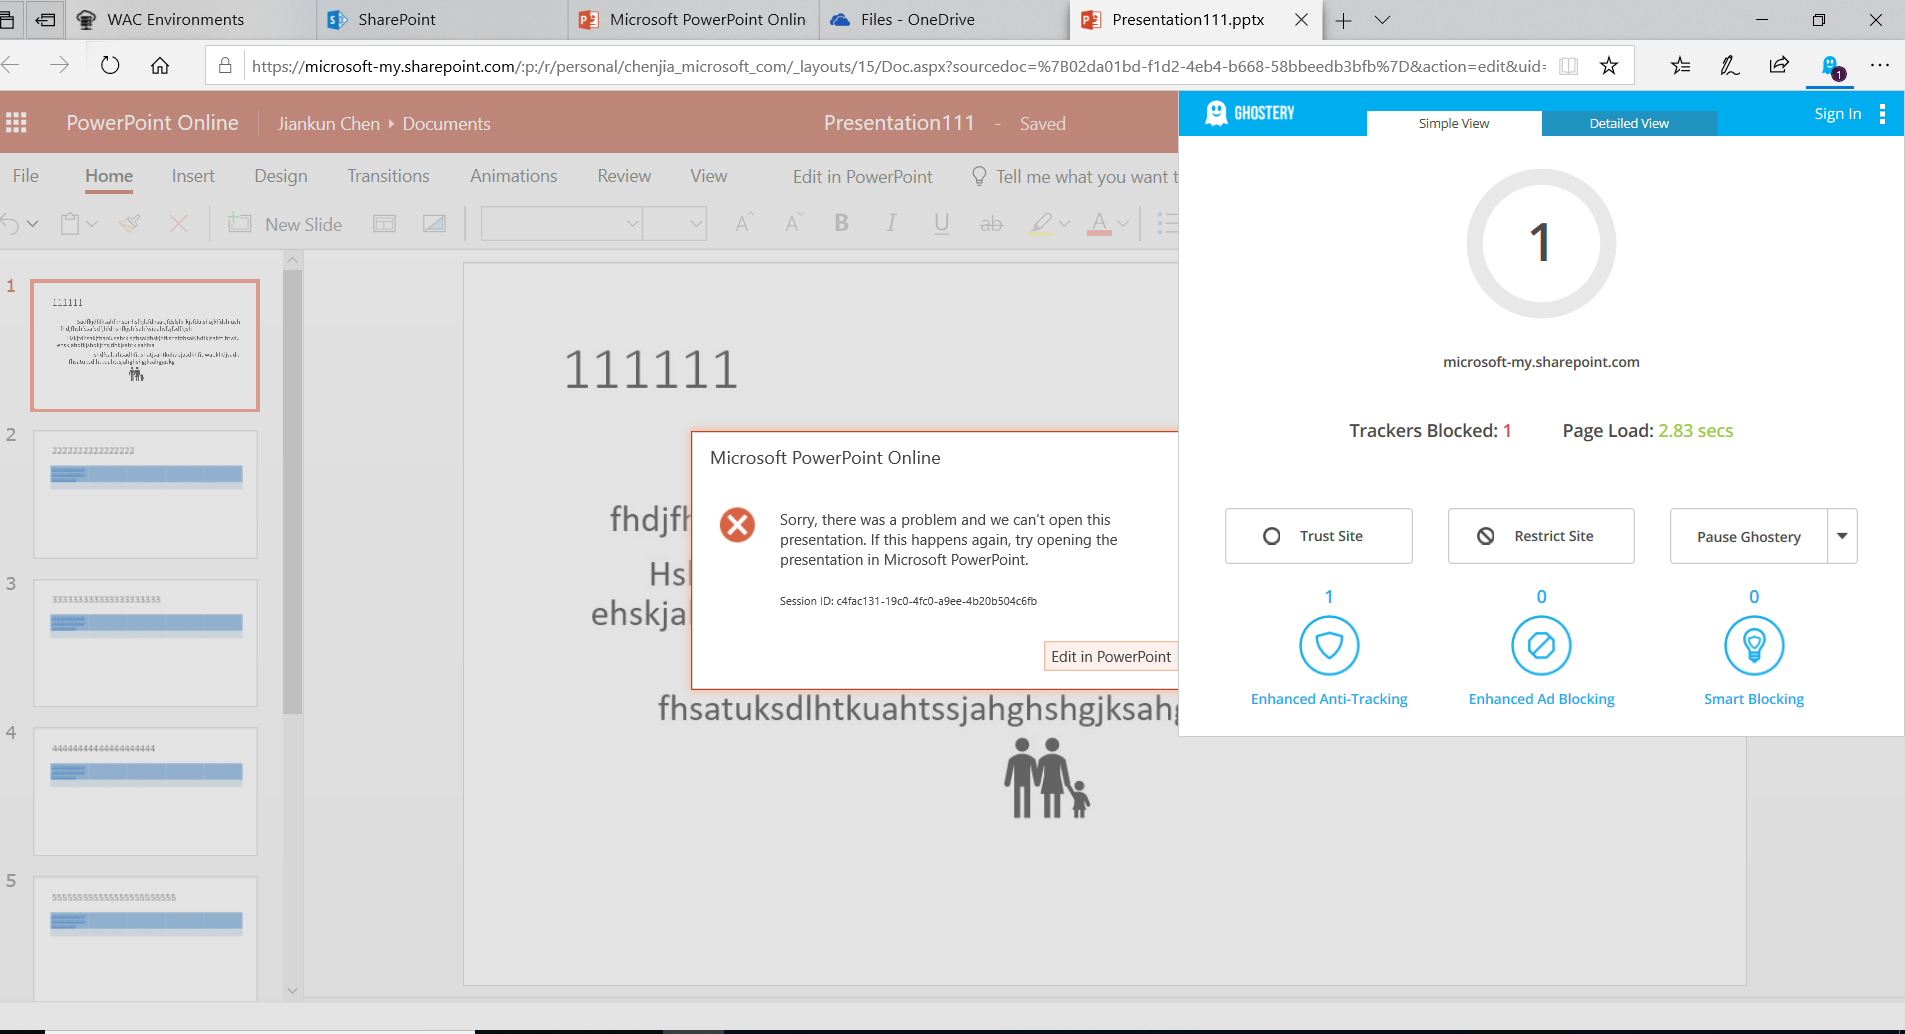Open the File menu
This screenshot has width=1905, height=1034.
tap(26, 176)
